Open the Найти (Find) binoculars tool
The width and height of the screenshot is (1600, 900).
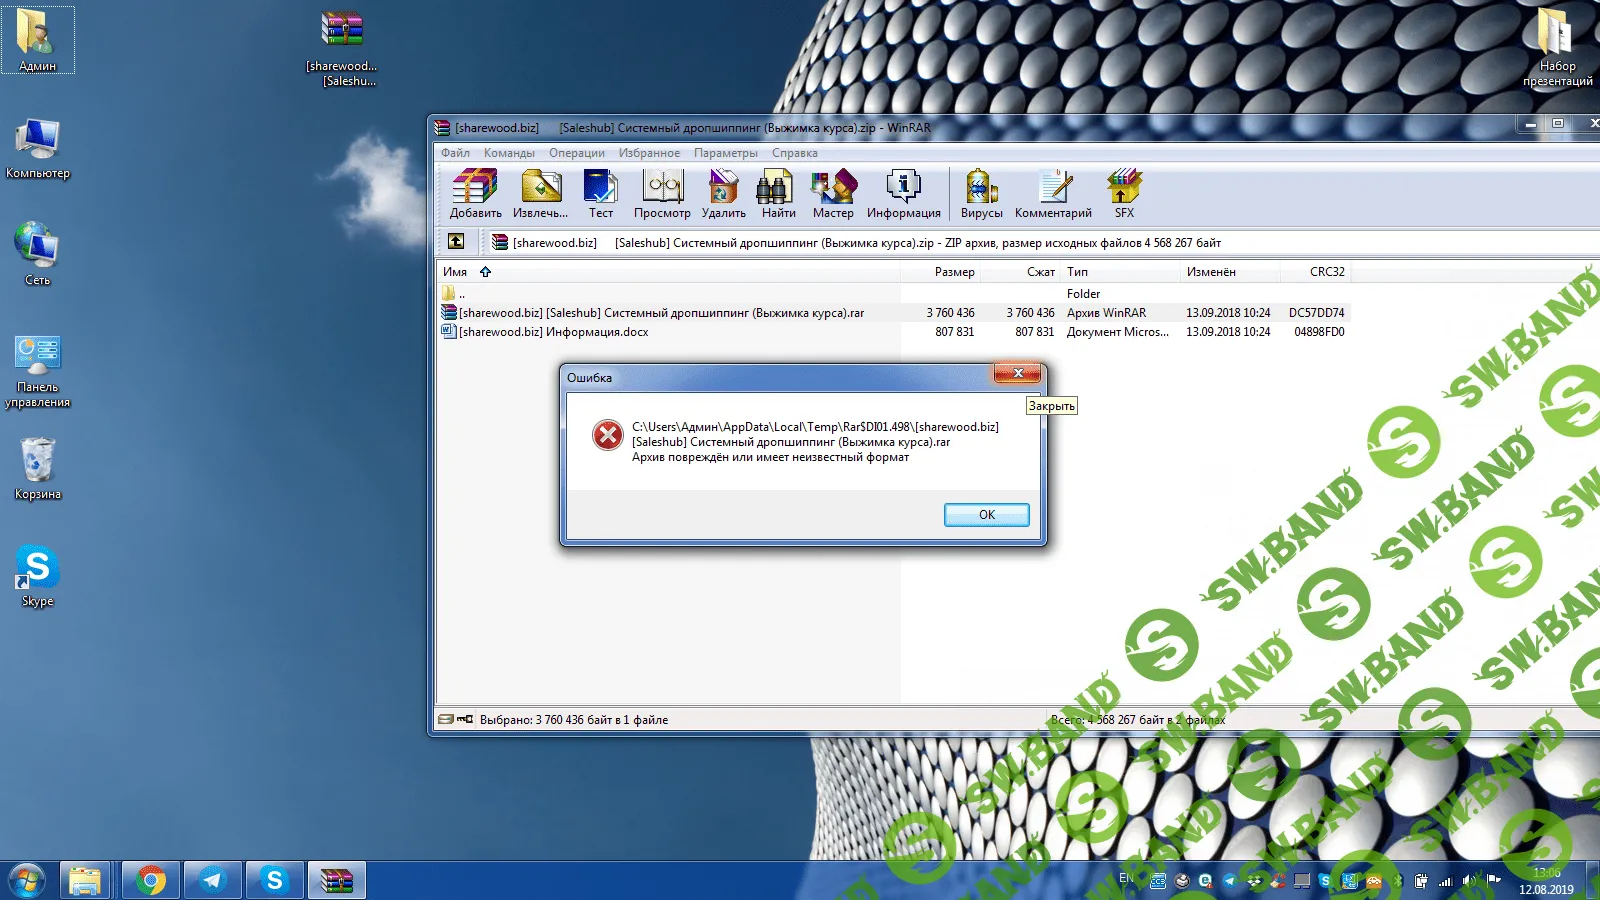click(x=778, y=193)
